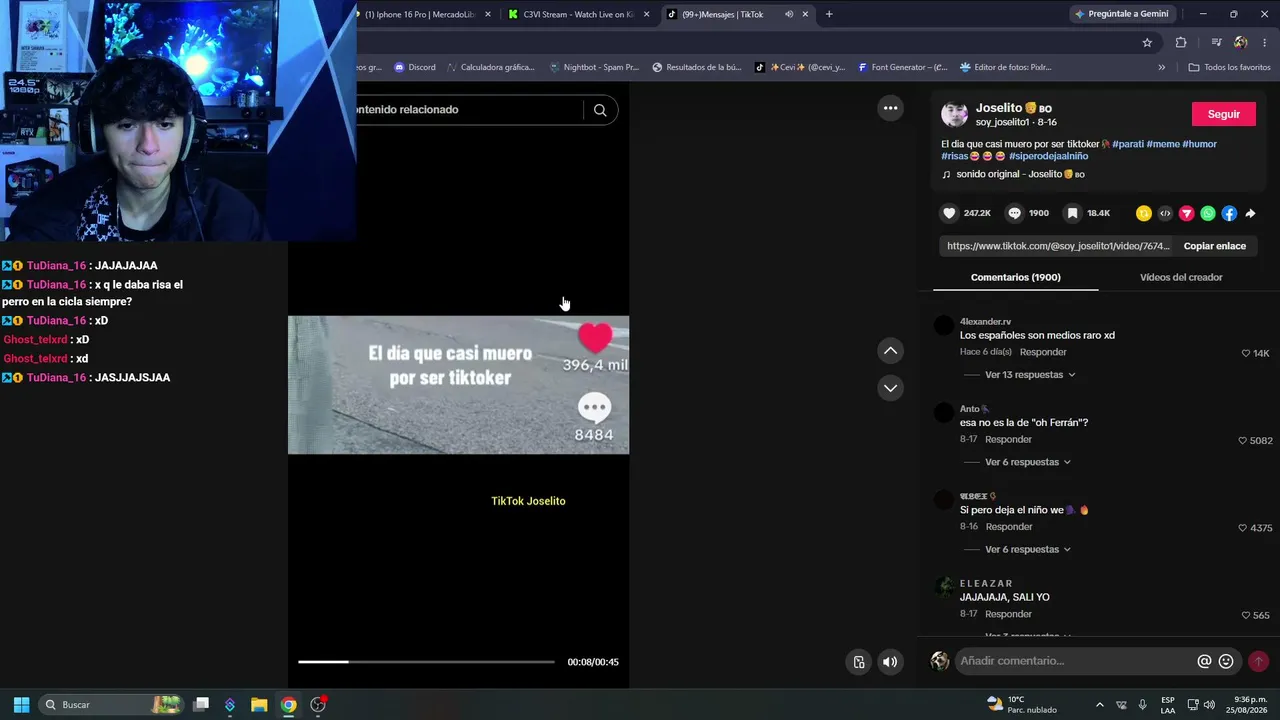Like Anto's comment with 5082 likes
The image size is (1280, 720).
coord(1243,440)
